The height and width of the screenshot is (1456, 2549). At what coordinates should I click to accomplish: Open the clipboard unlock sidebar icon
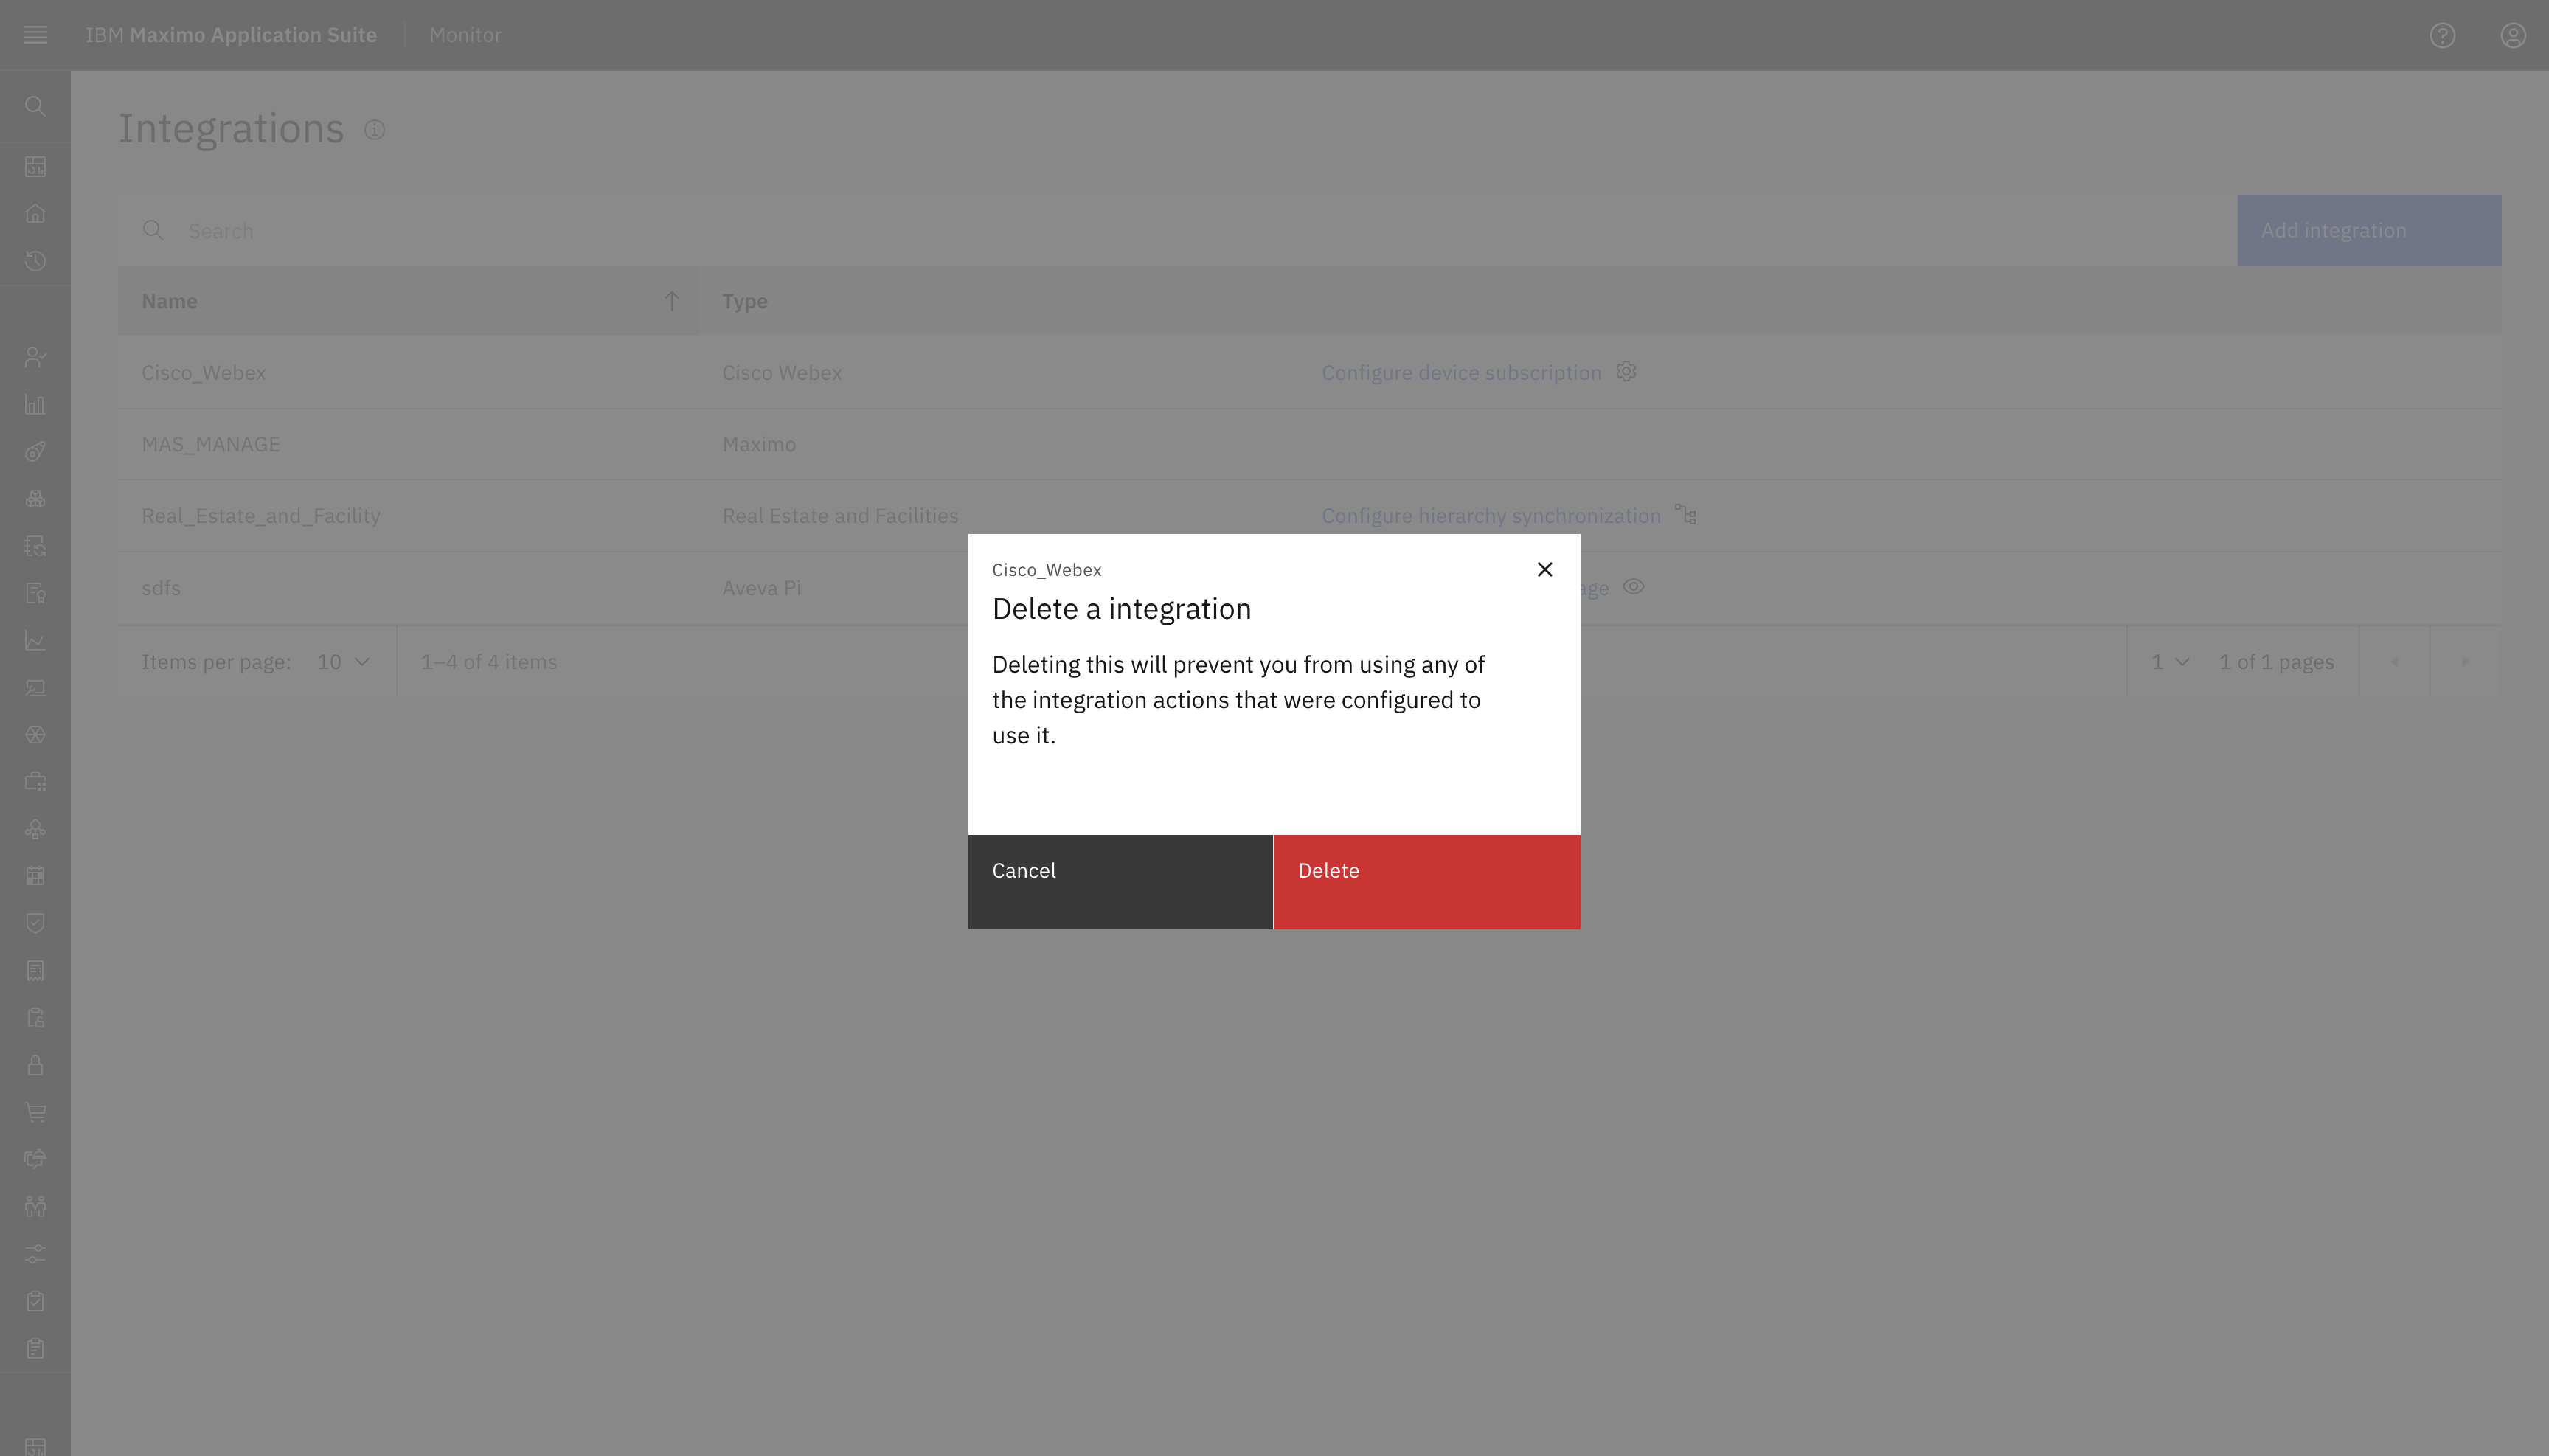(x=35, y=1018)
